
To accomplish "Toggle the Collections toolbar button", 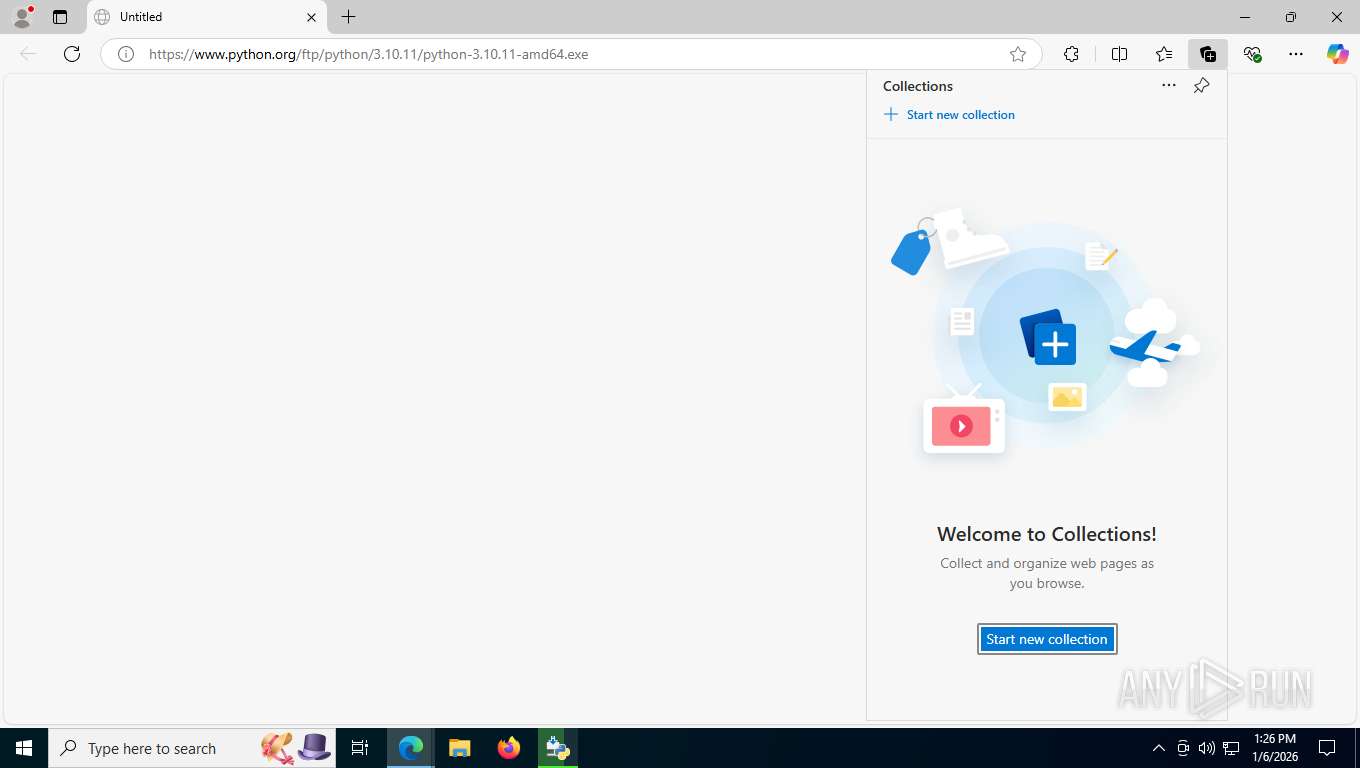I will pyautogui.click(x=1208, y=54).
